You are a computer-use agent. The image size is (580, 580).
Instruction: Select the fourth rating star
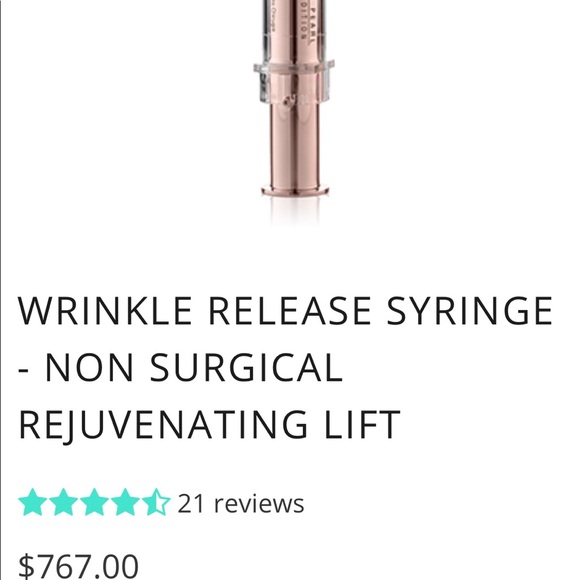tap(125, 502)
